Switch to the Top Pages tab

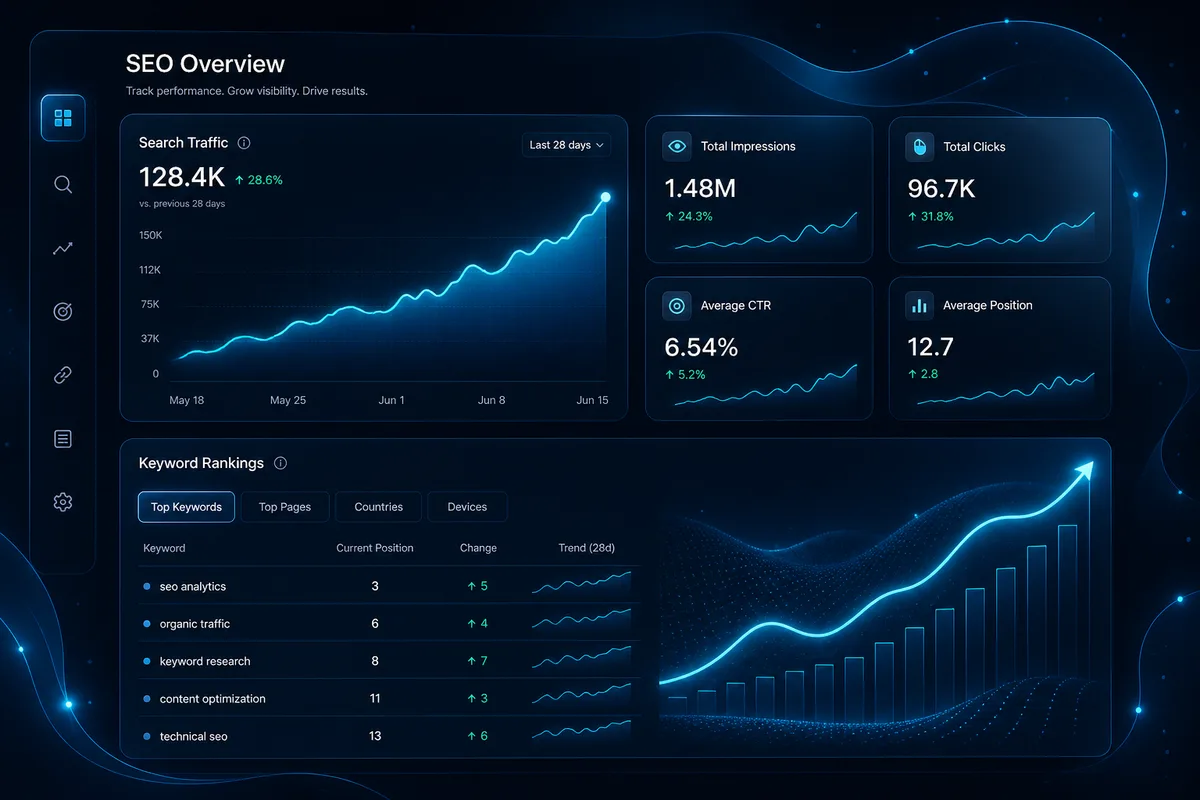coord(285,507)
